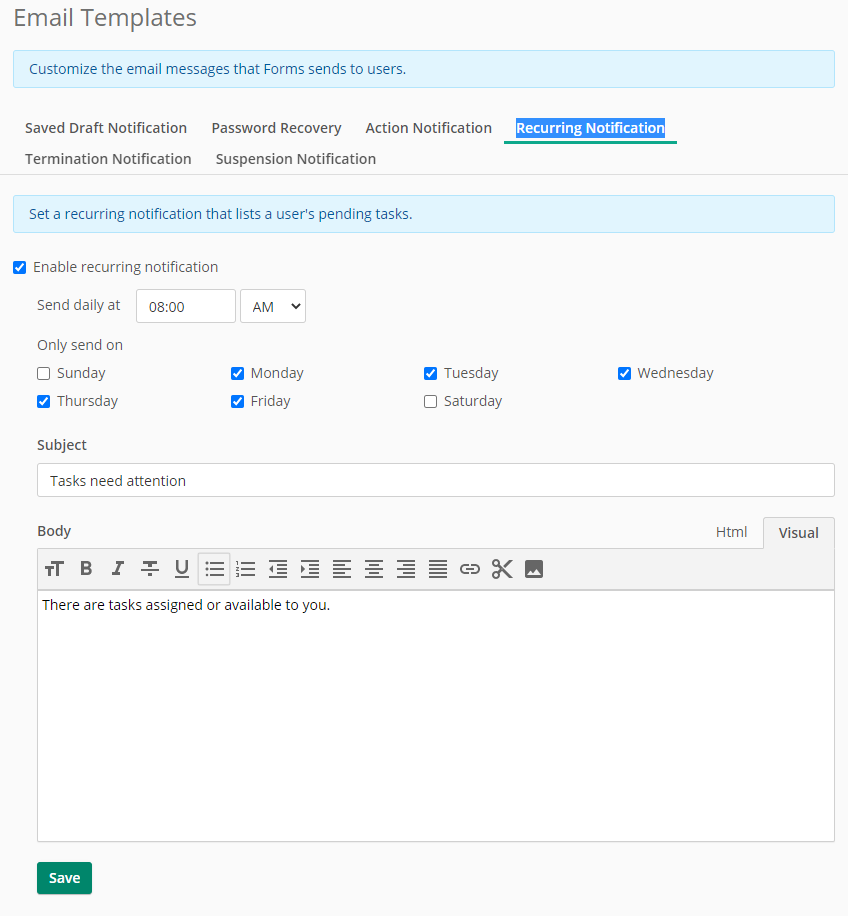Open the font size tool in editor toolbar
848x916 pixels.
click(54, 568)
